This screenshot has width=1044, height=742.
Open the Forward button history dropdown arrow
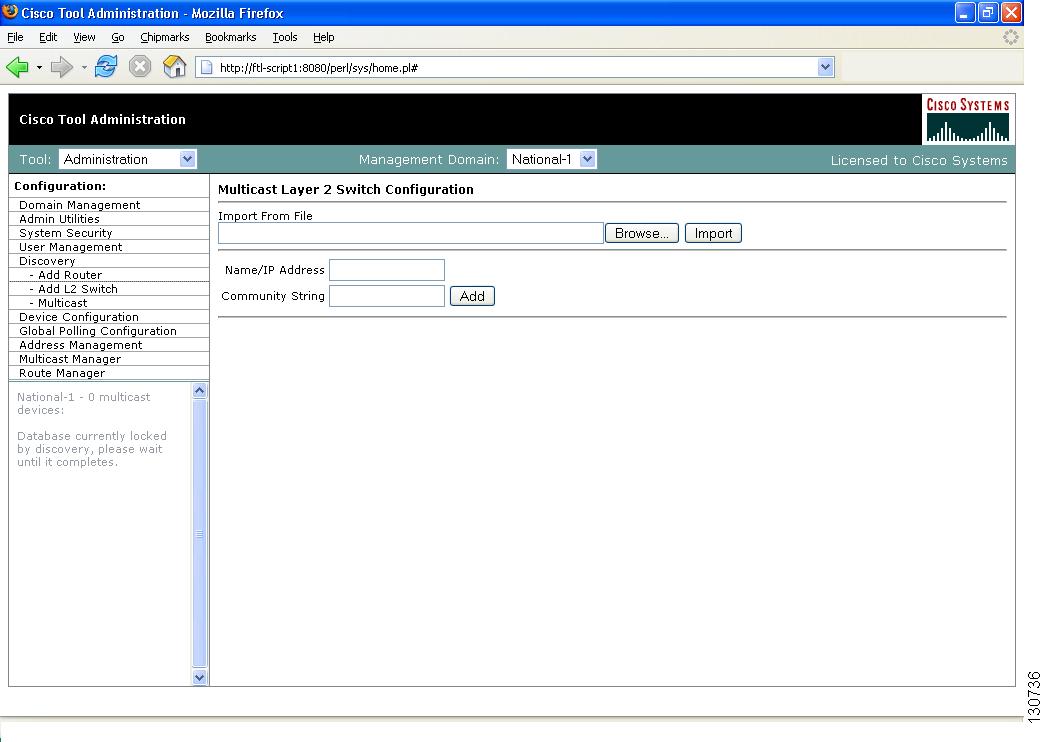tap(84, 67)
